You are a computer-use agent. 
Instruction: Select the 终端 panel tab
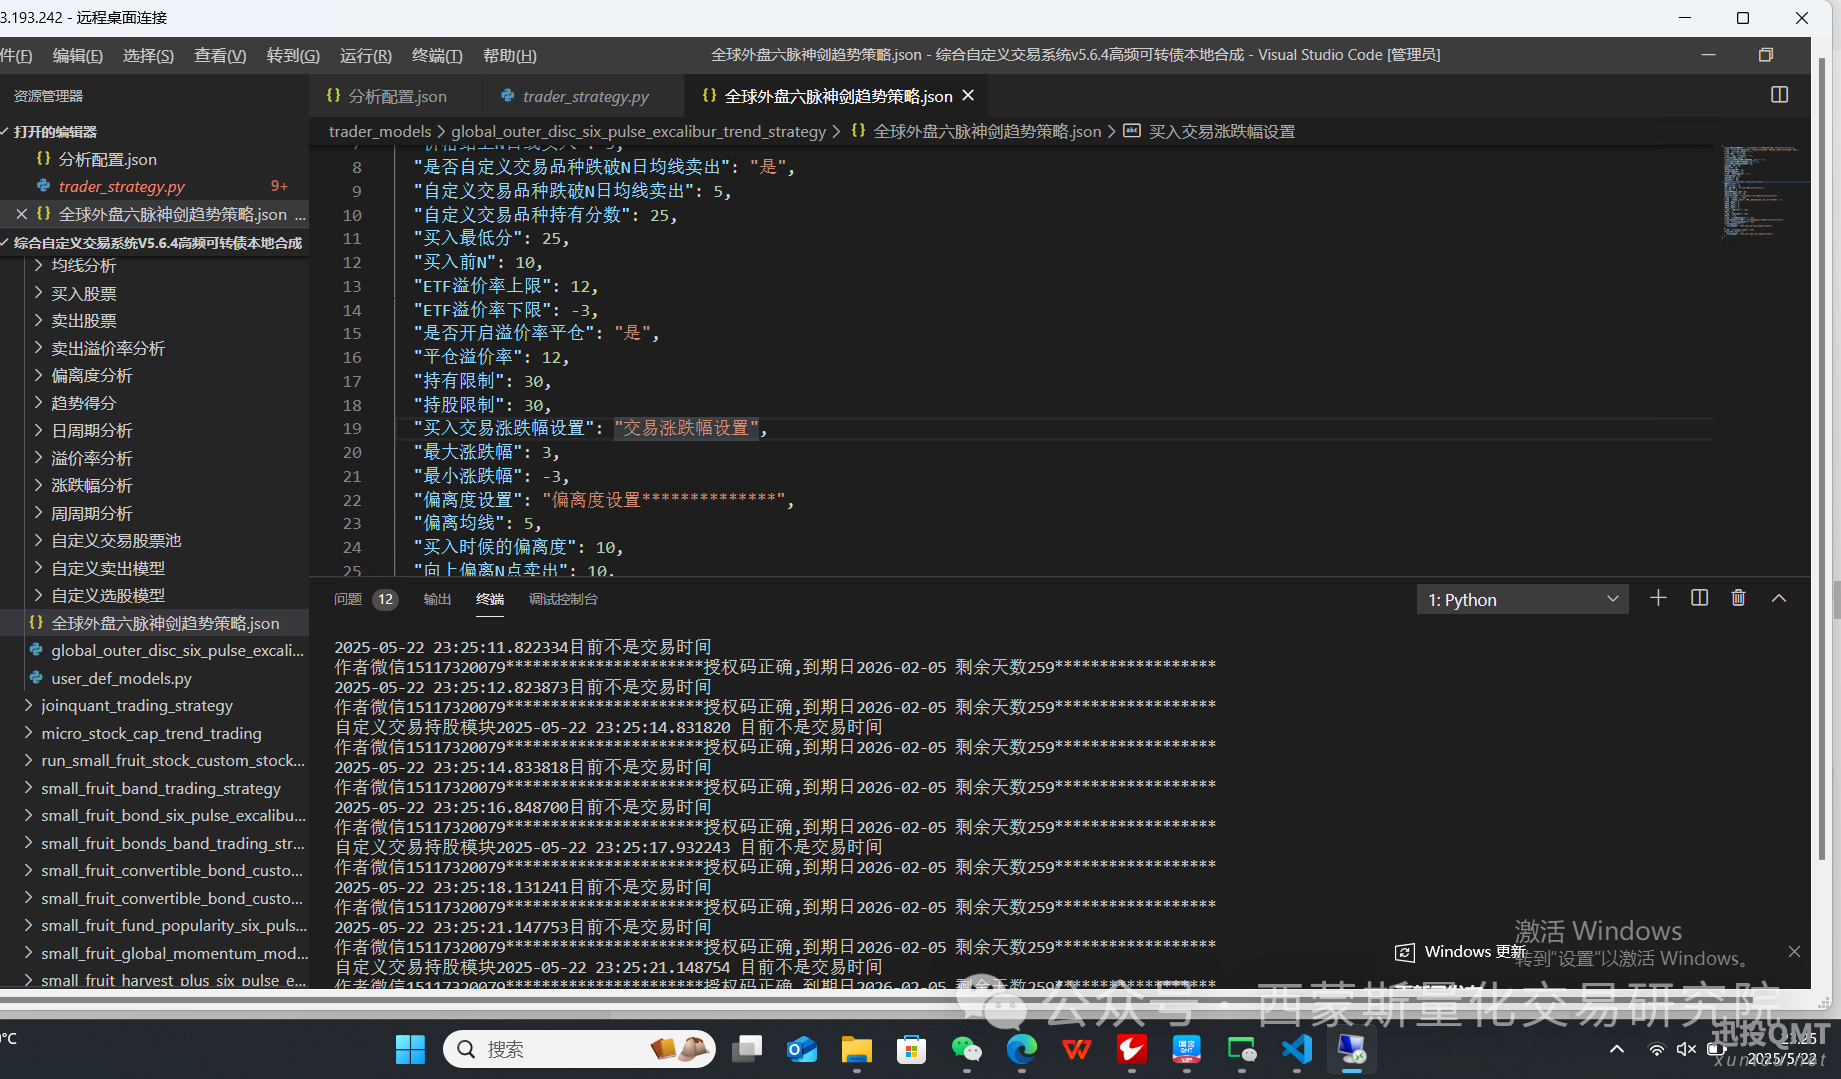pyautogui.click(x=490, y=599)
